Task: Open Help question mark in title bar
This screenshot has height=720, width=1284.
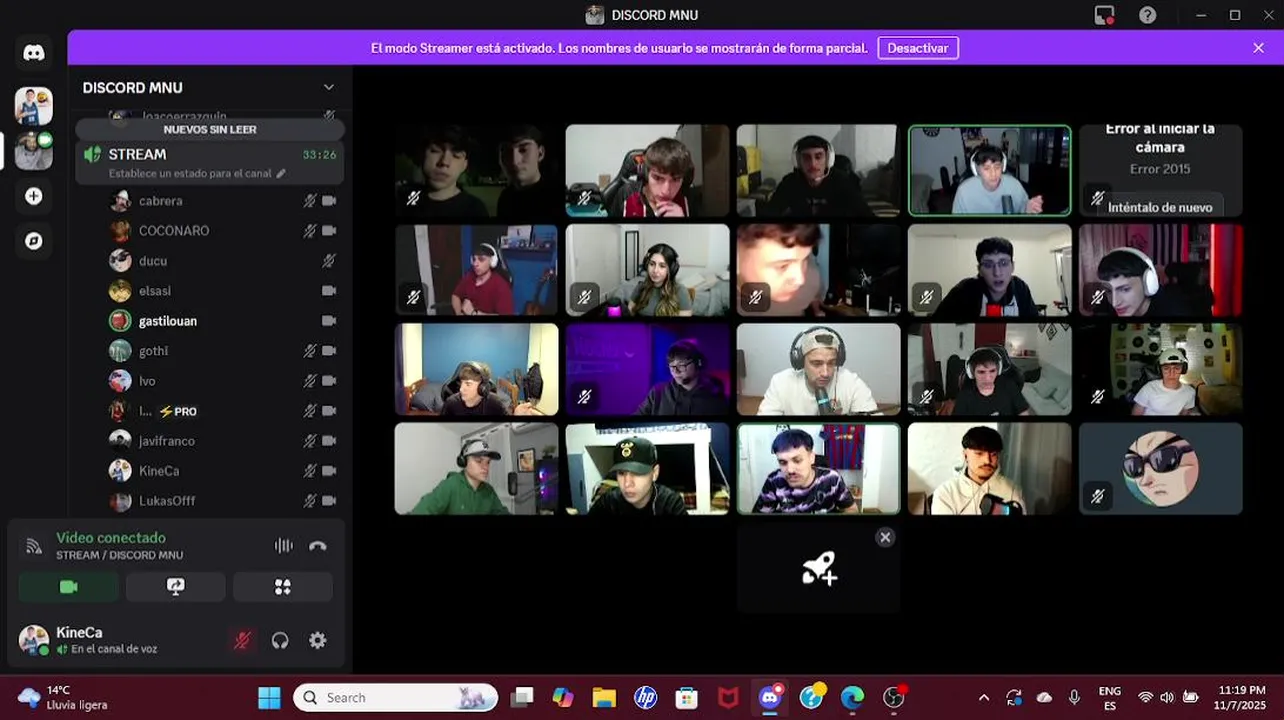Action: tap(1148, 15)
